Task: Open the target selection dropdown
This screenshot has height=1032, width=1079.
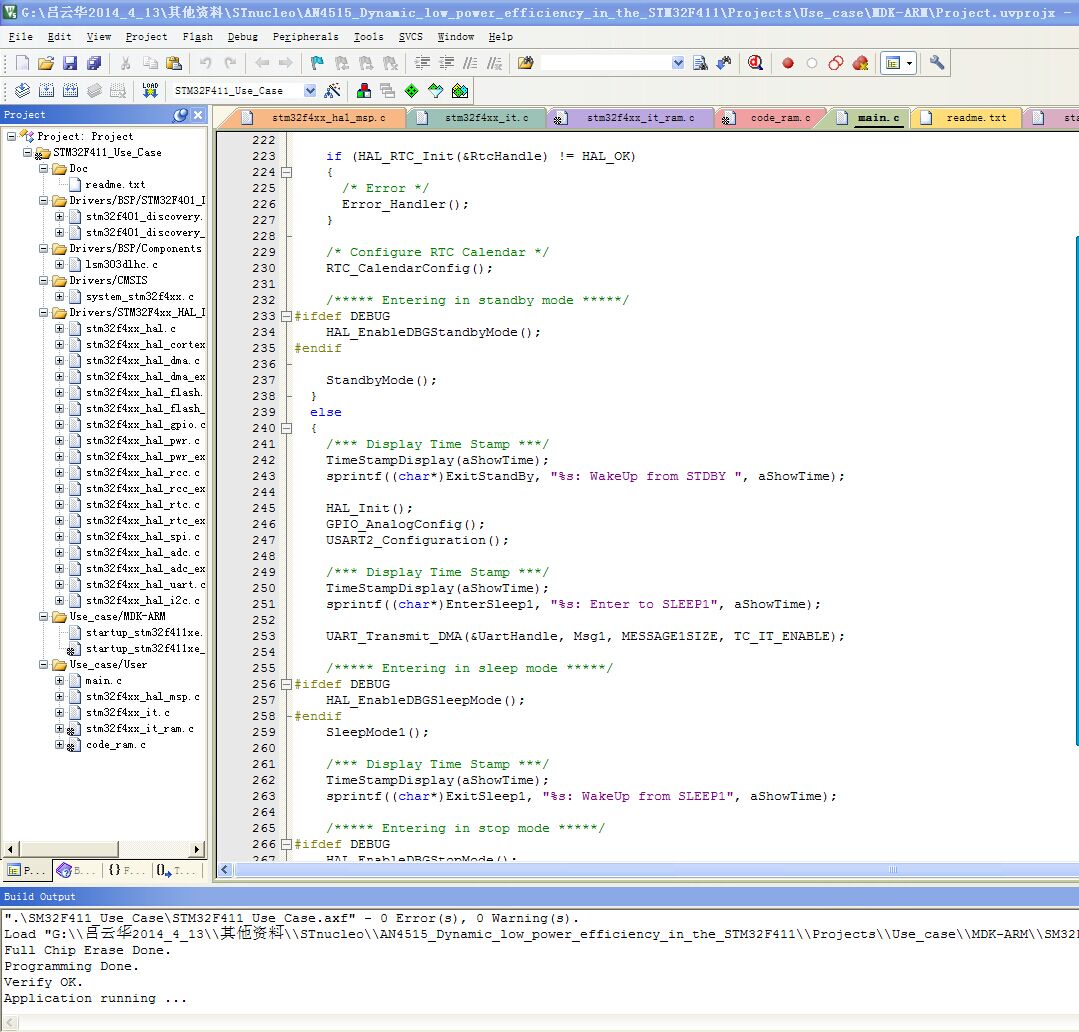Action: [x=310, y=91]
